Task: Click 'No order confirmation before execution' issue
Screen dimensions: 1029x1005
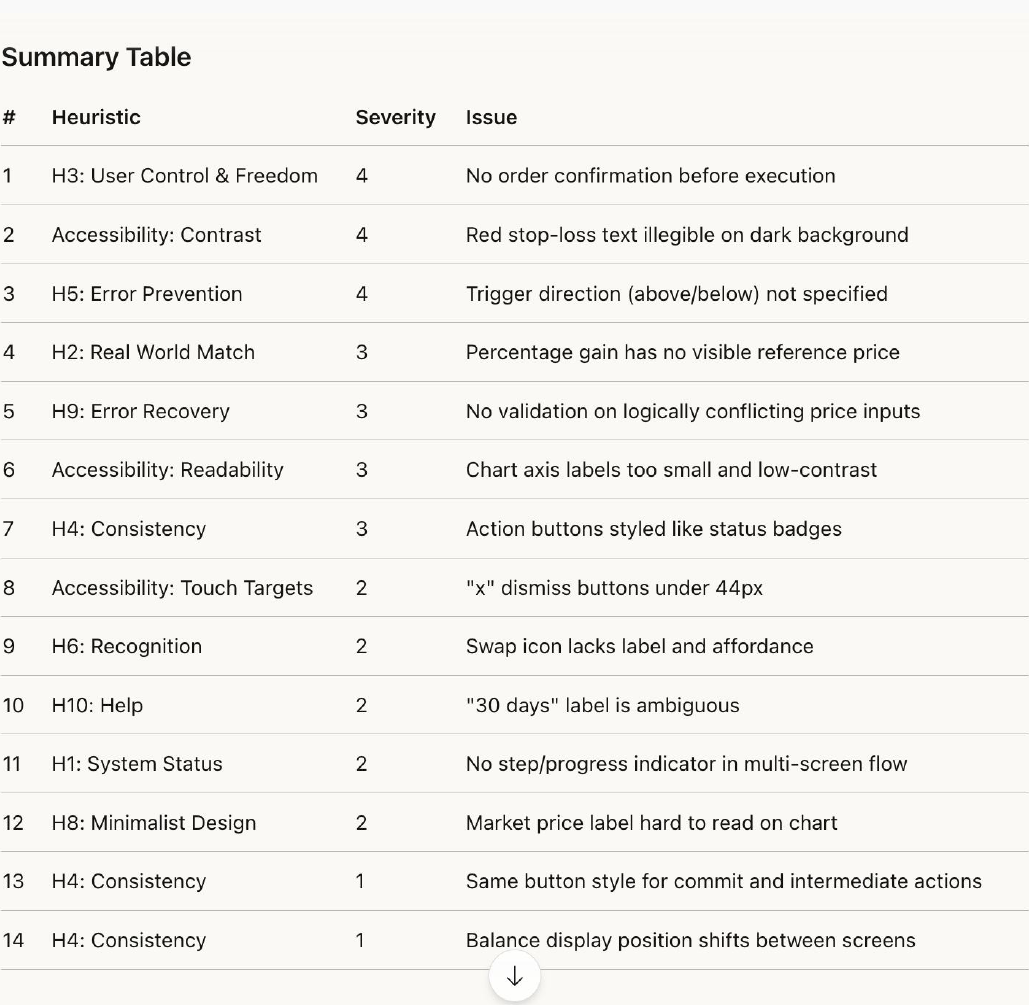Action: pos(650,176)
